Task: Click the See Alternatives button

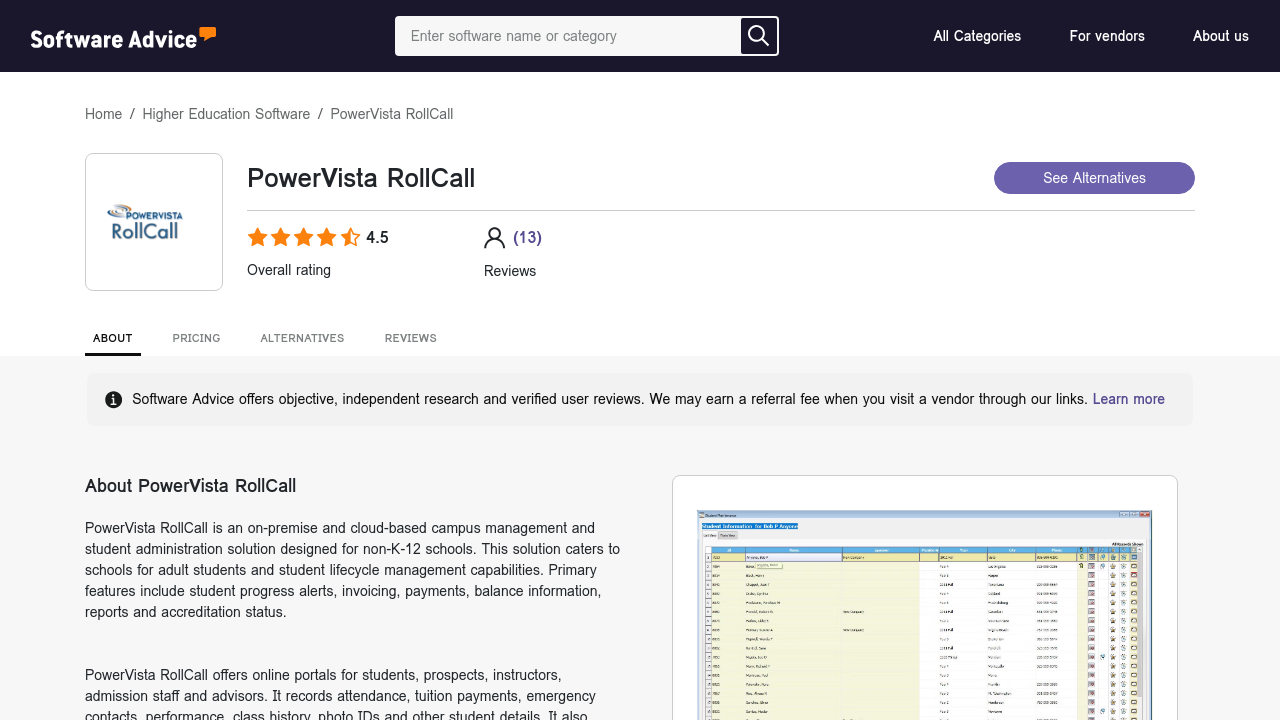Action: 1094,178
